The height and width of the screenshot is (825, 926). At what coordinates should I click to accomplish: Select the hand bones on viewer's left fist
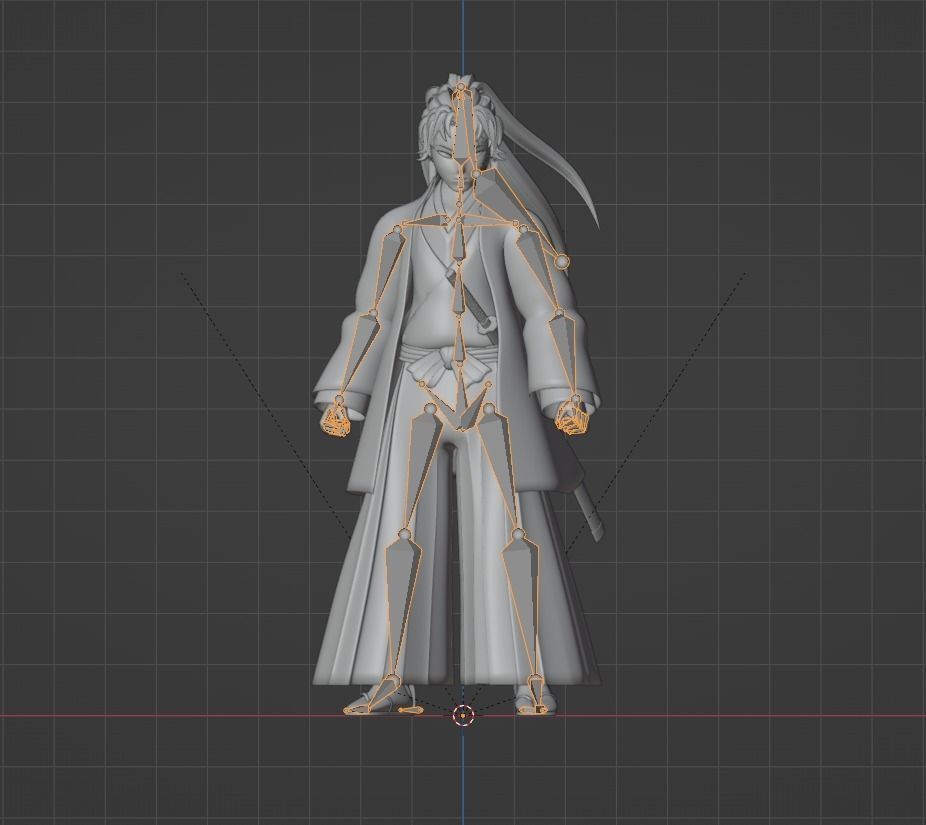click(337, 420)
